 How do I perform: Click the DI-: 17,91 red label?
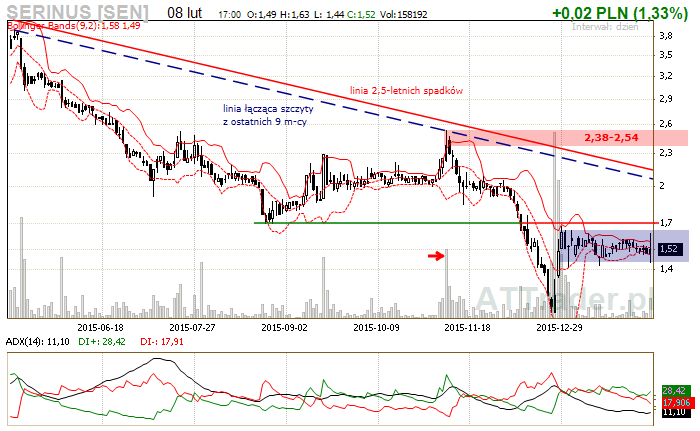pos(162,342)
